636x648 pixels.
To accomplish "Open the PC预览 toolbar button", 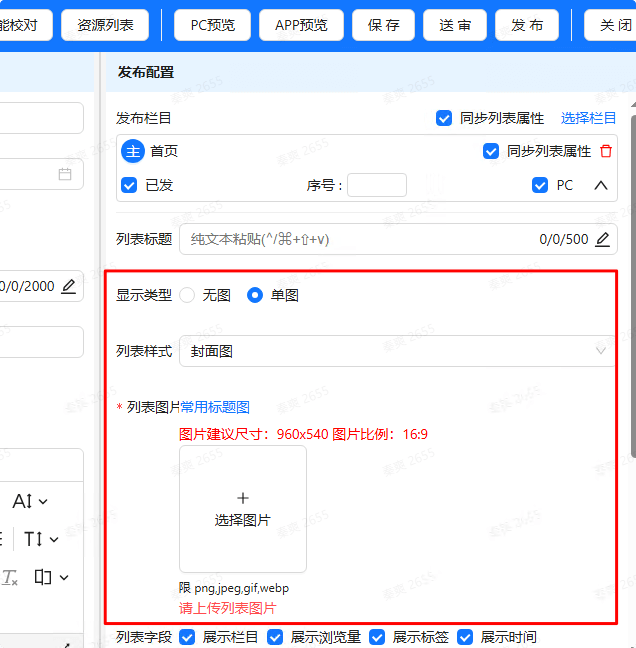I will coord(213,25).
